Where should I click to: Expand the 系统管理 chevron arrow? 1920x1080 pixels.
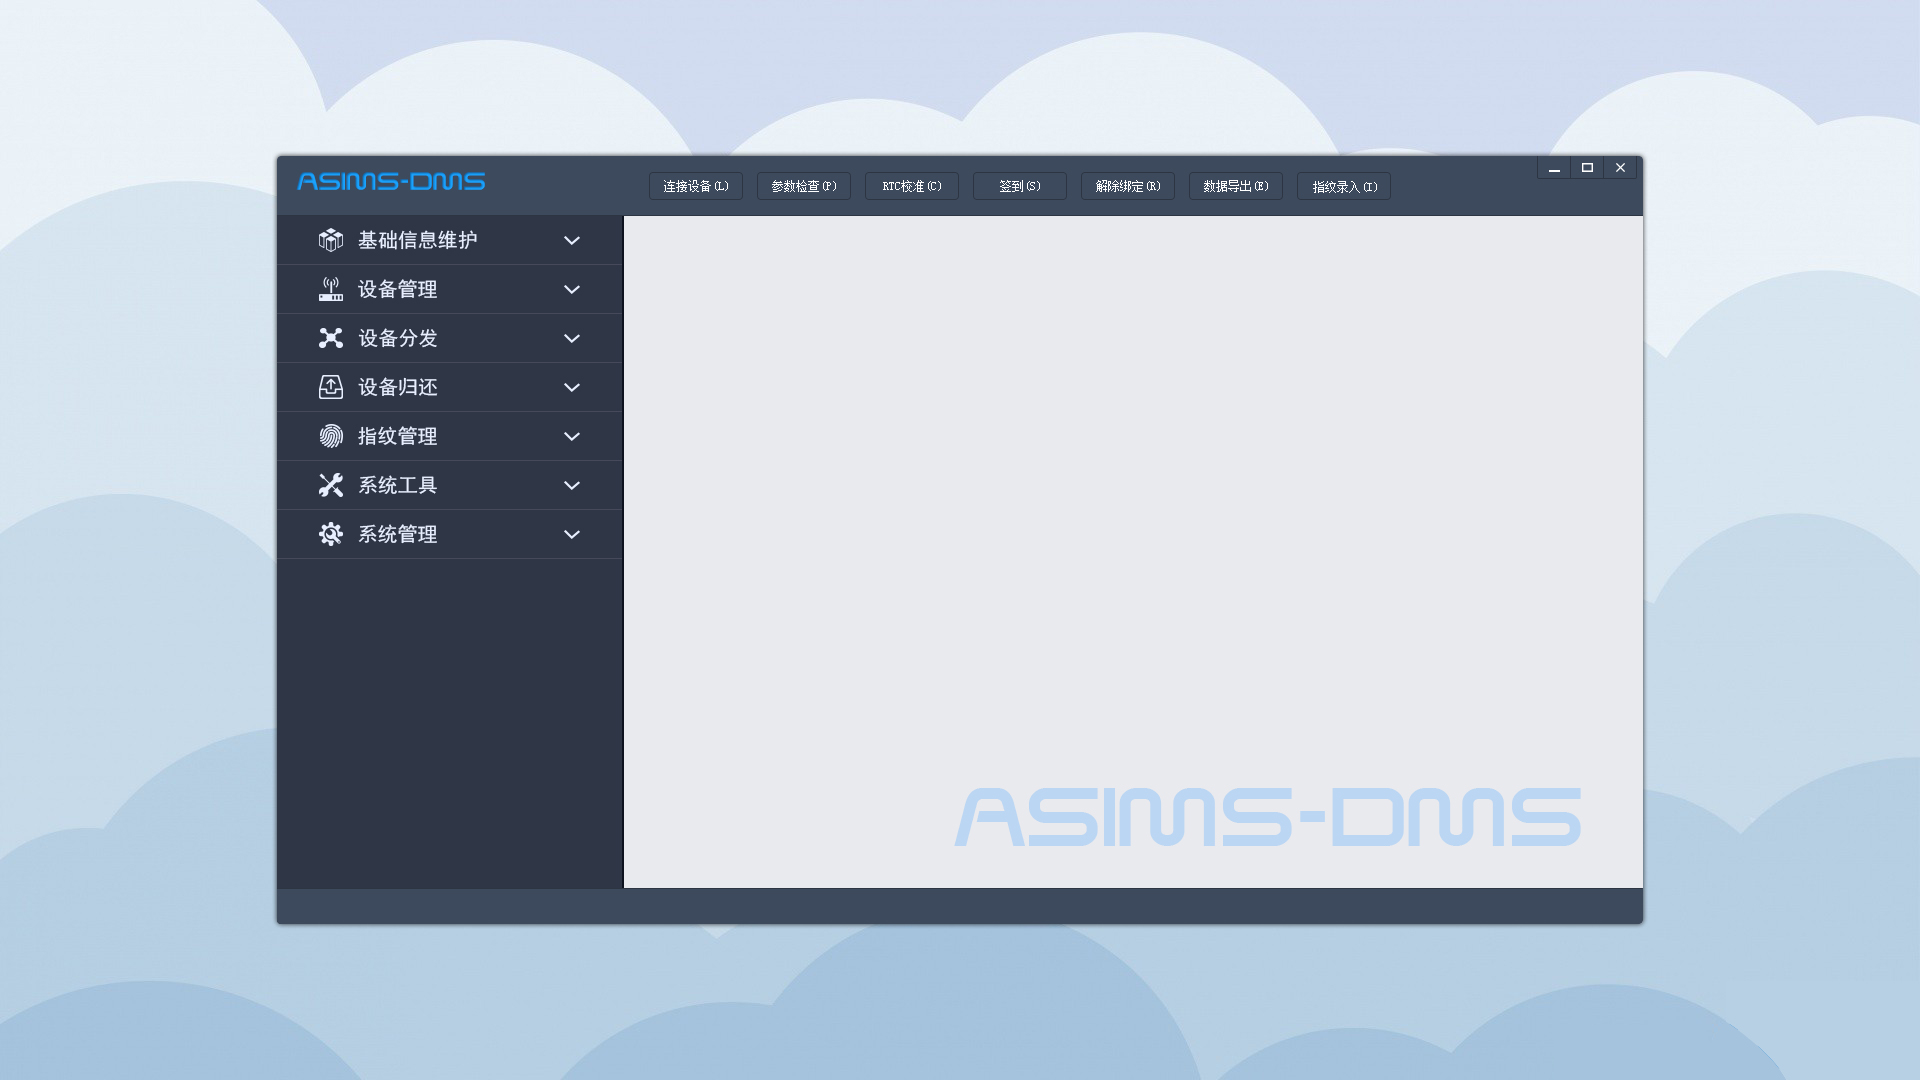point(572,534)
